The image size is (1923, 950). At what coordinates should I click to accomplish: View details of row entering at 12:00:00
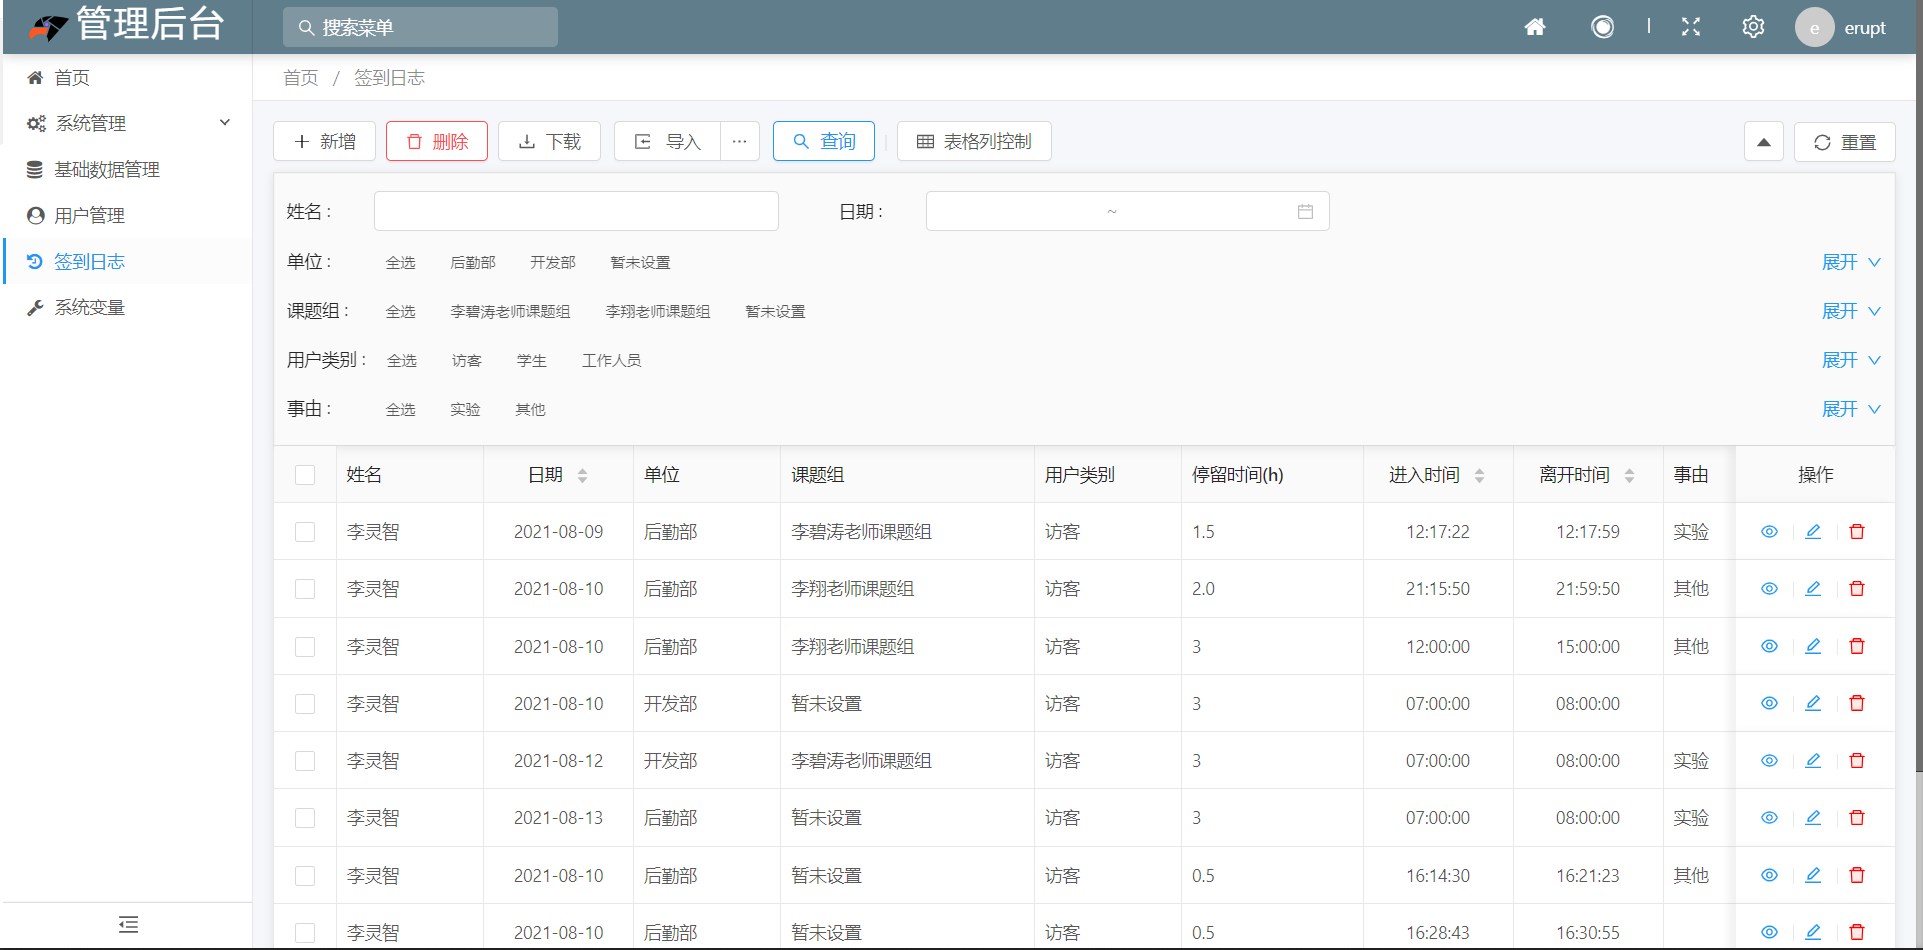click(1769, 646)
